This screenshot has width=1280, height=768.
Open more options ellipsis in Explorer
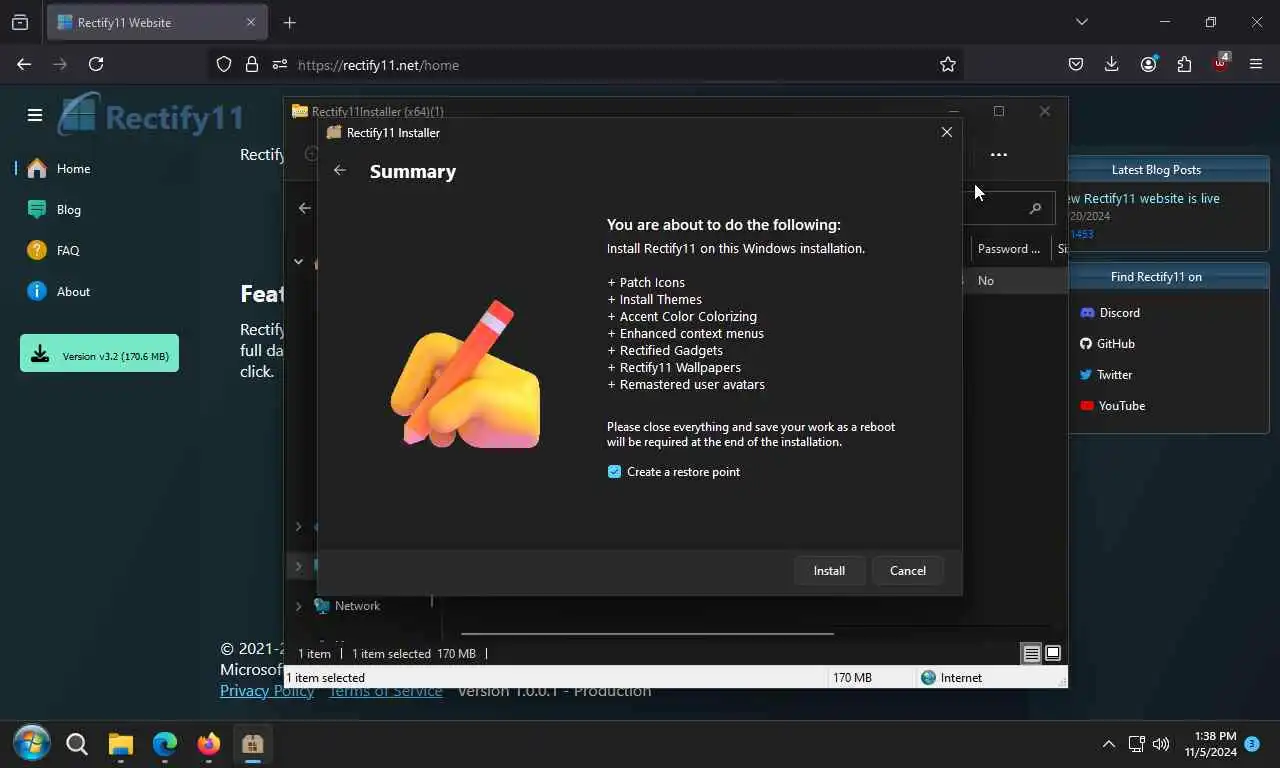point(998,154)
